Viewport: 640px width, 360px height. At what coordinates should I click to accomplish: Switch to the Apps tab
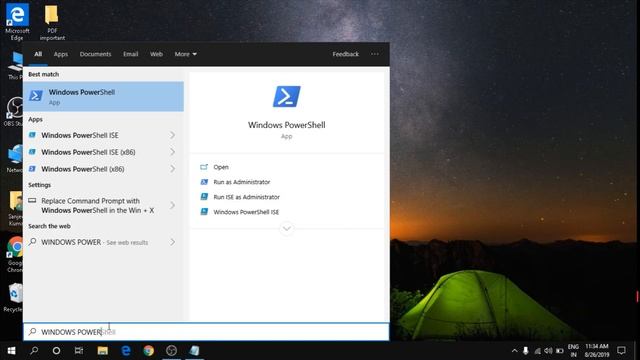point(61,54)
